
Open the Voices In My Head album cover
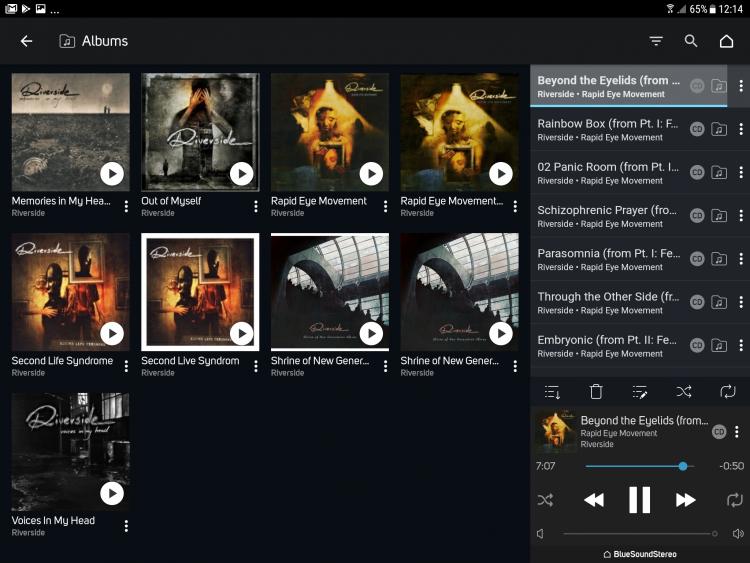(x=70, y=452)
